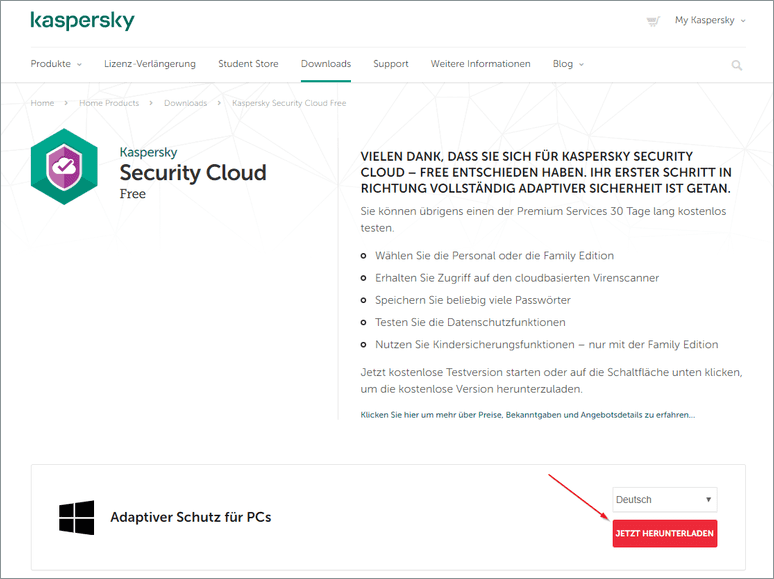Click the Kaspersky logo in header
Viewport: 774px width, 579px height.
coord(82,21)
